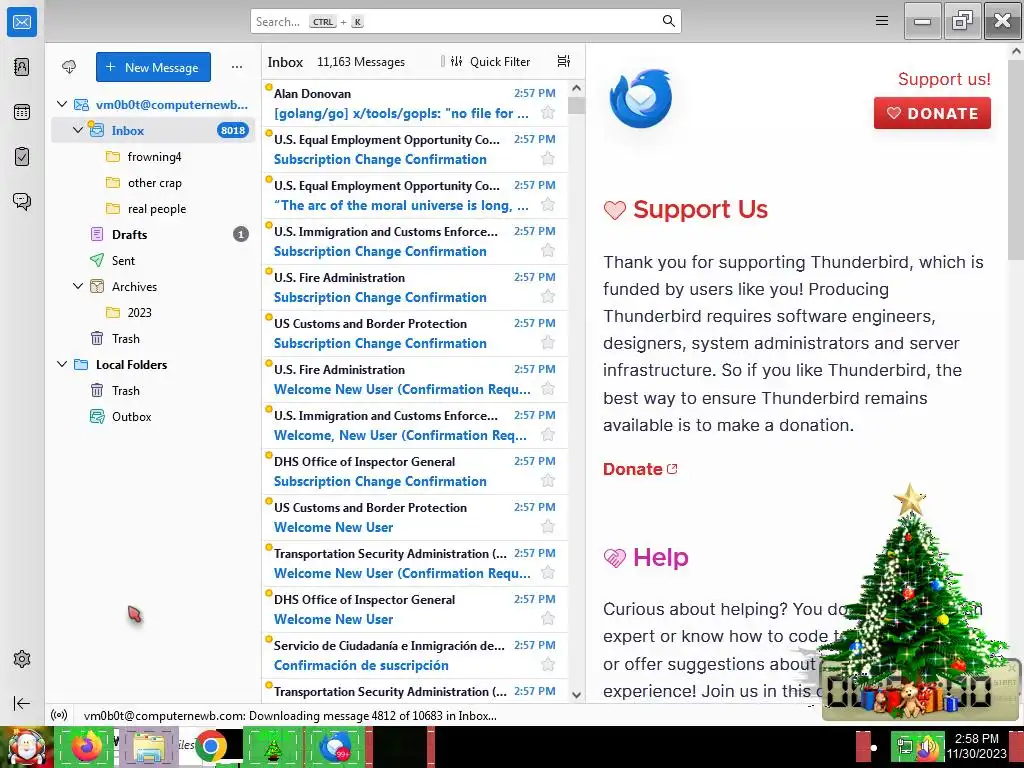Collapse the Archives folder
Image resolution: width=1024 pixels, height=768 pixels.
pyautogui.click(x=78, y=286)
